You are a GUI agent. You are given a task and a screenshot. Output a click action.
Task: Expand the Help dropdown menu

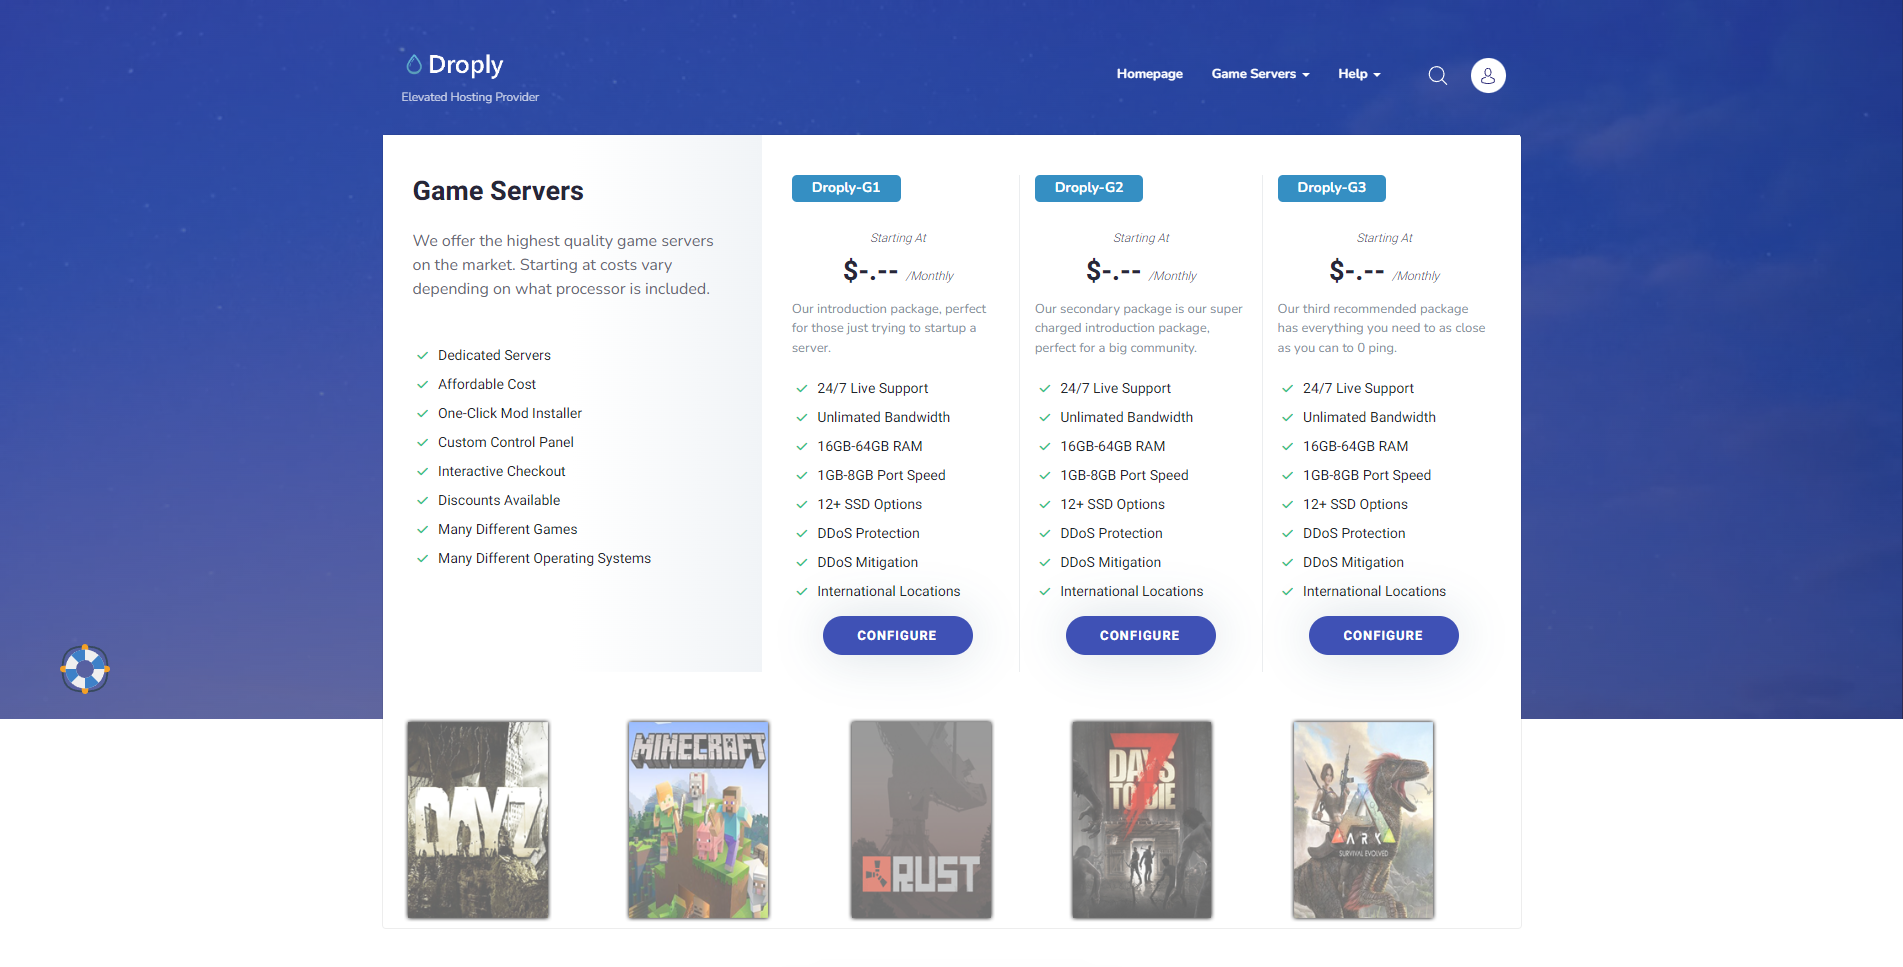click(1358, 74)
